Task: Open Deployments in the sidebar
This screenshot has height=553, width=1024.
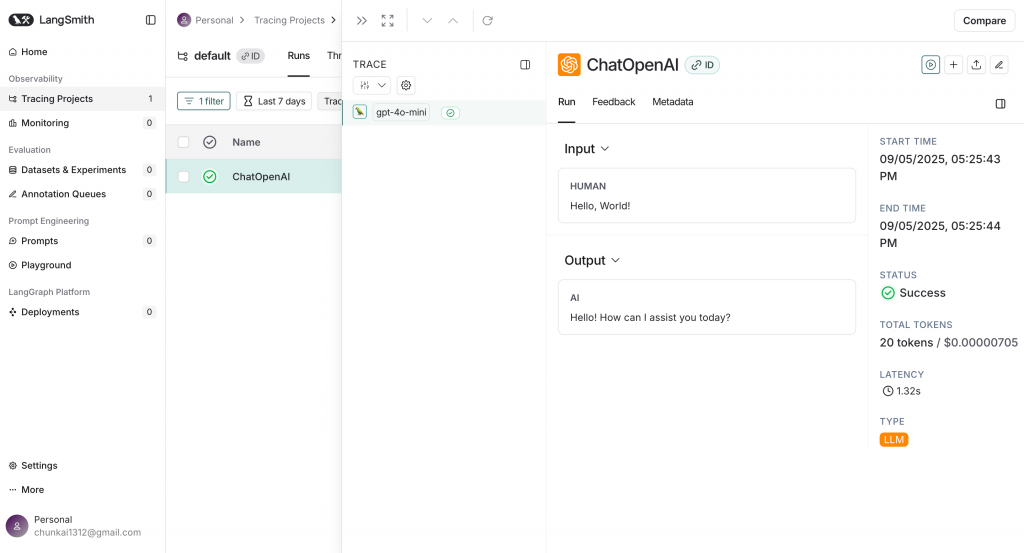Action: point(82,312)
